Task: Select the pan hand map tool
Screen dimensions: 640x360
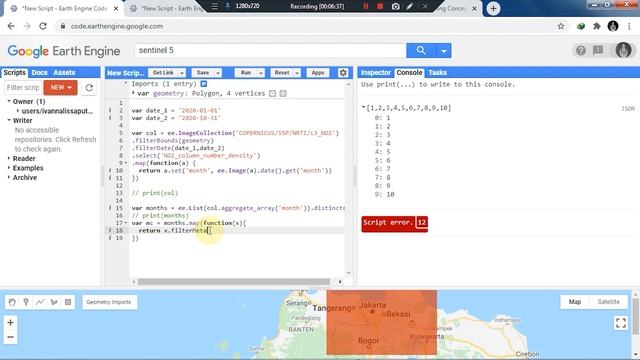Action: [12, 302]
